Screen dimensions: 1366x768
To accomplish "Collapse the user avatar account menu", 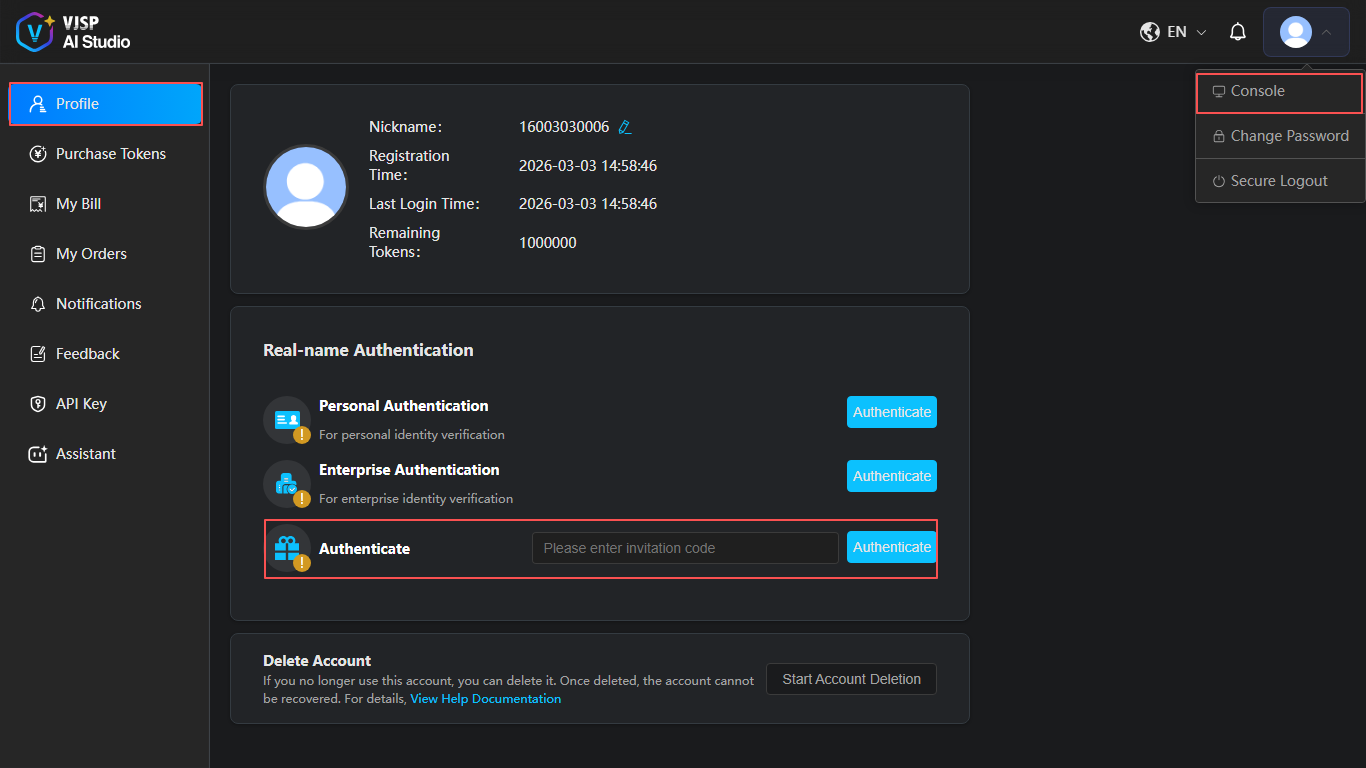I will click(x=1306, y=32).
